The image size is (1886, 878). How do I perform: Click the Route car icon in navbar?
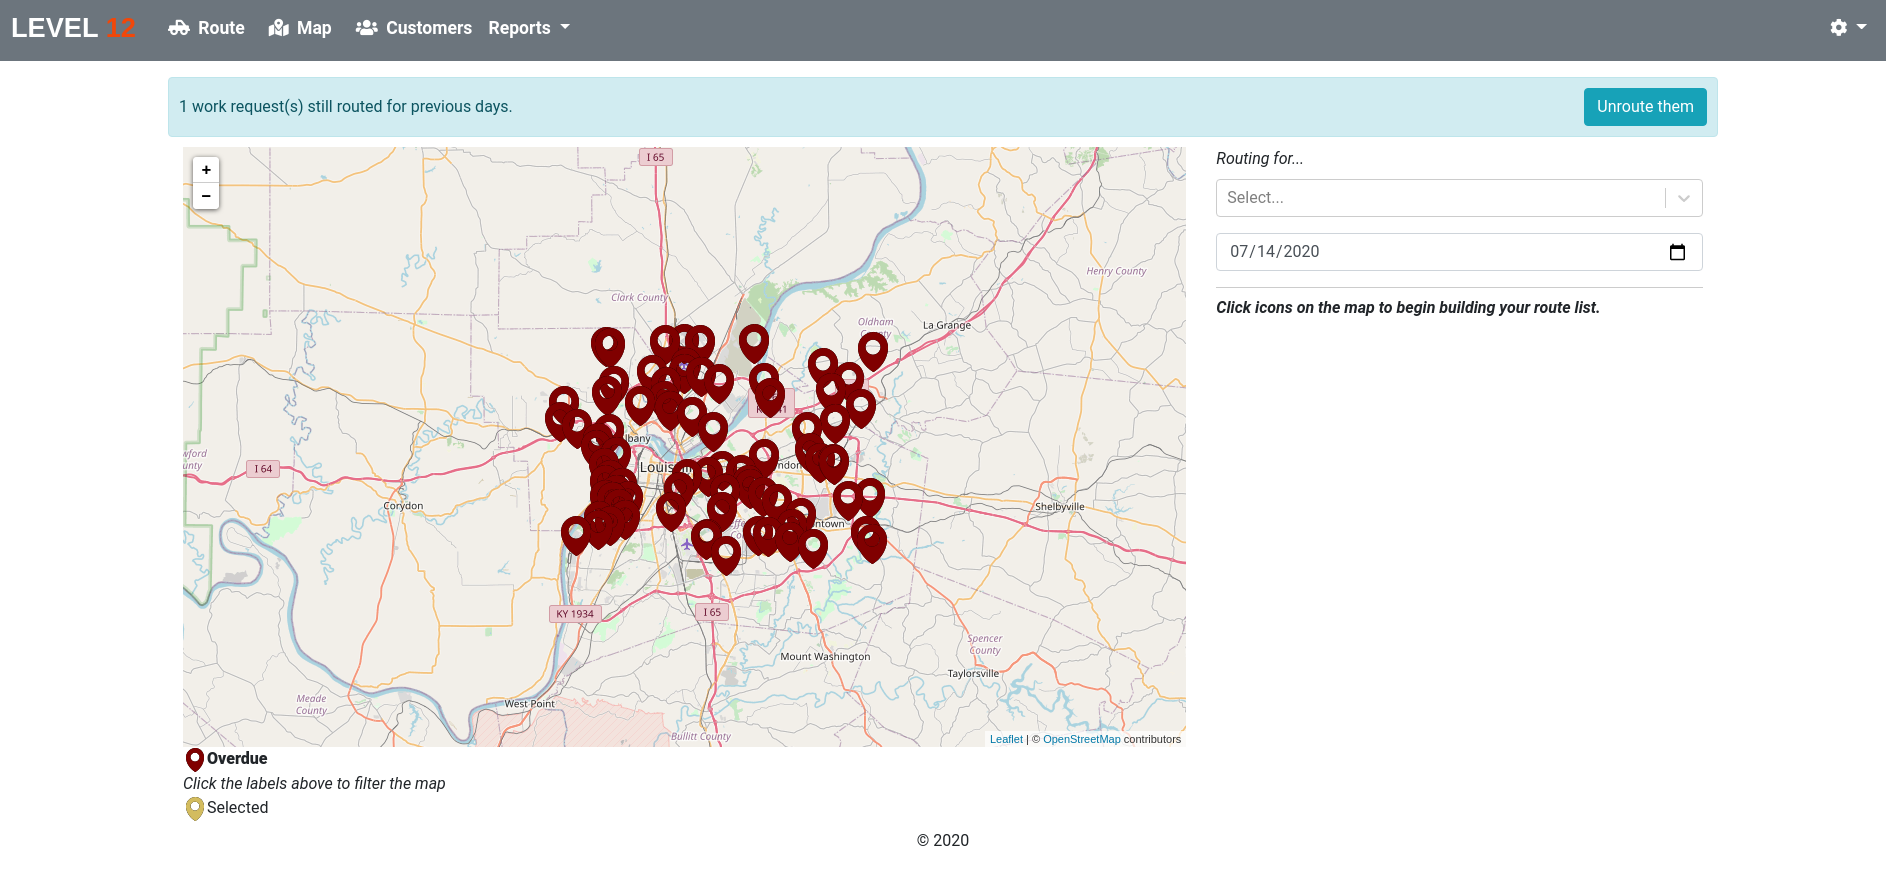179,28
